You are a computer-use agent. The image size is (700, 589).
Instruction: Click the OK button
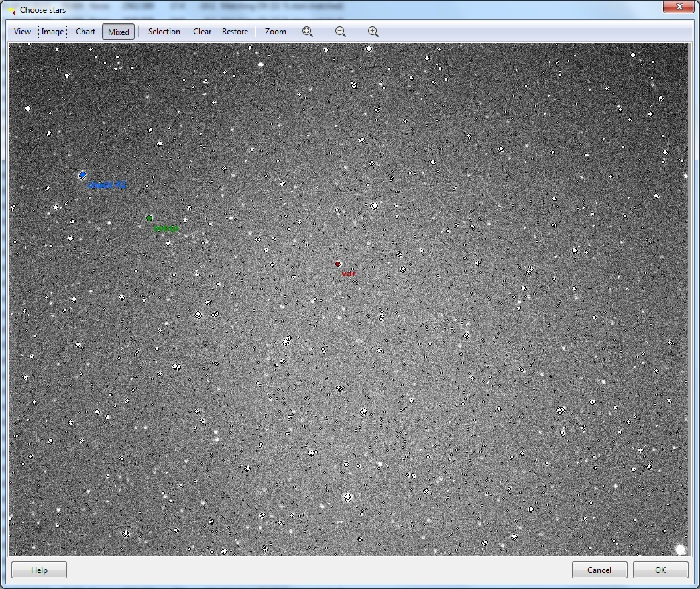(661, 570)
